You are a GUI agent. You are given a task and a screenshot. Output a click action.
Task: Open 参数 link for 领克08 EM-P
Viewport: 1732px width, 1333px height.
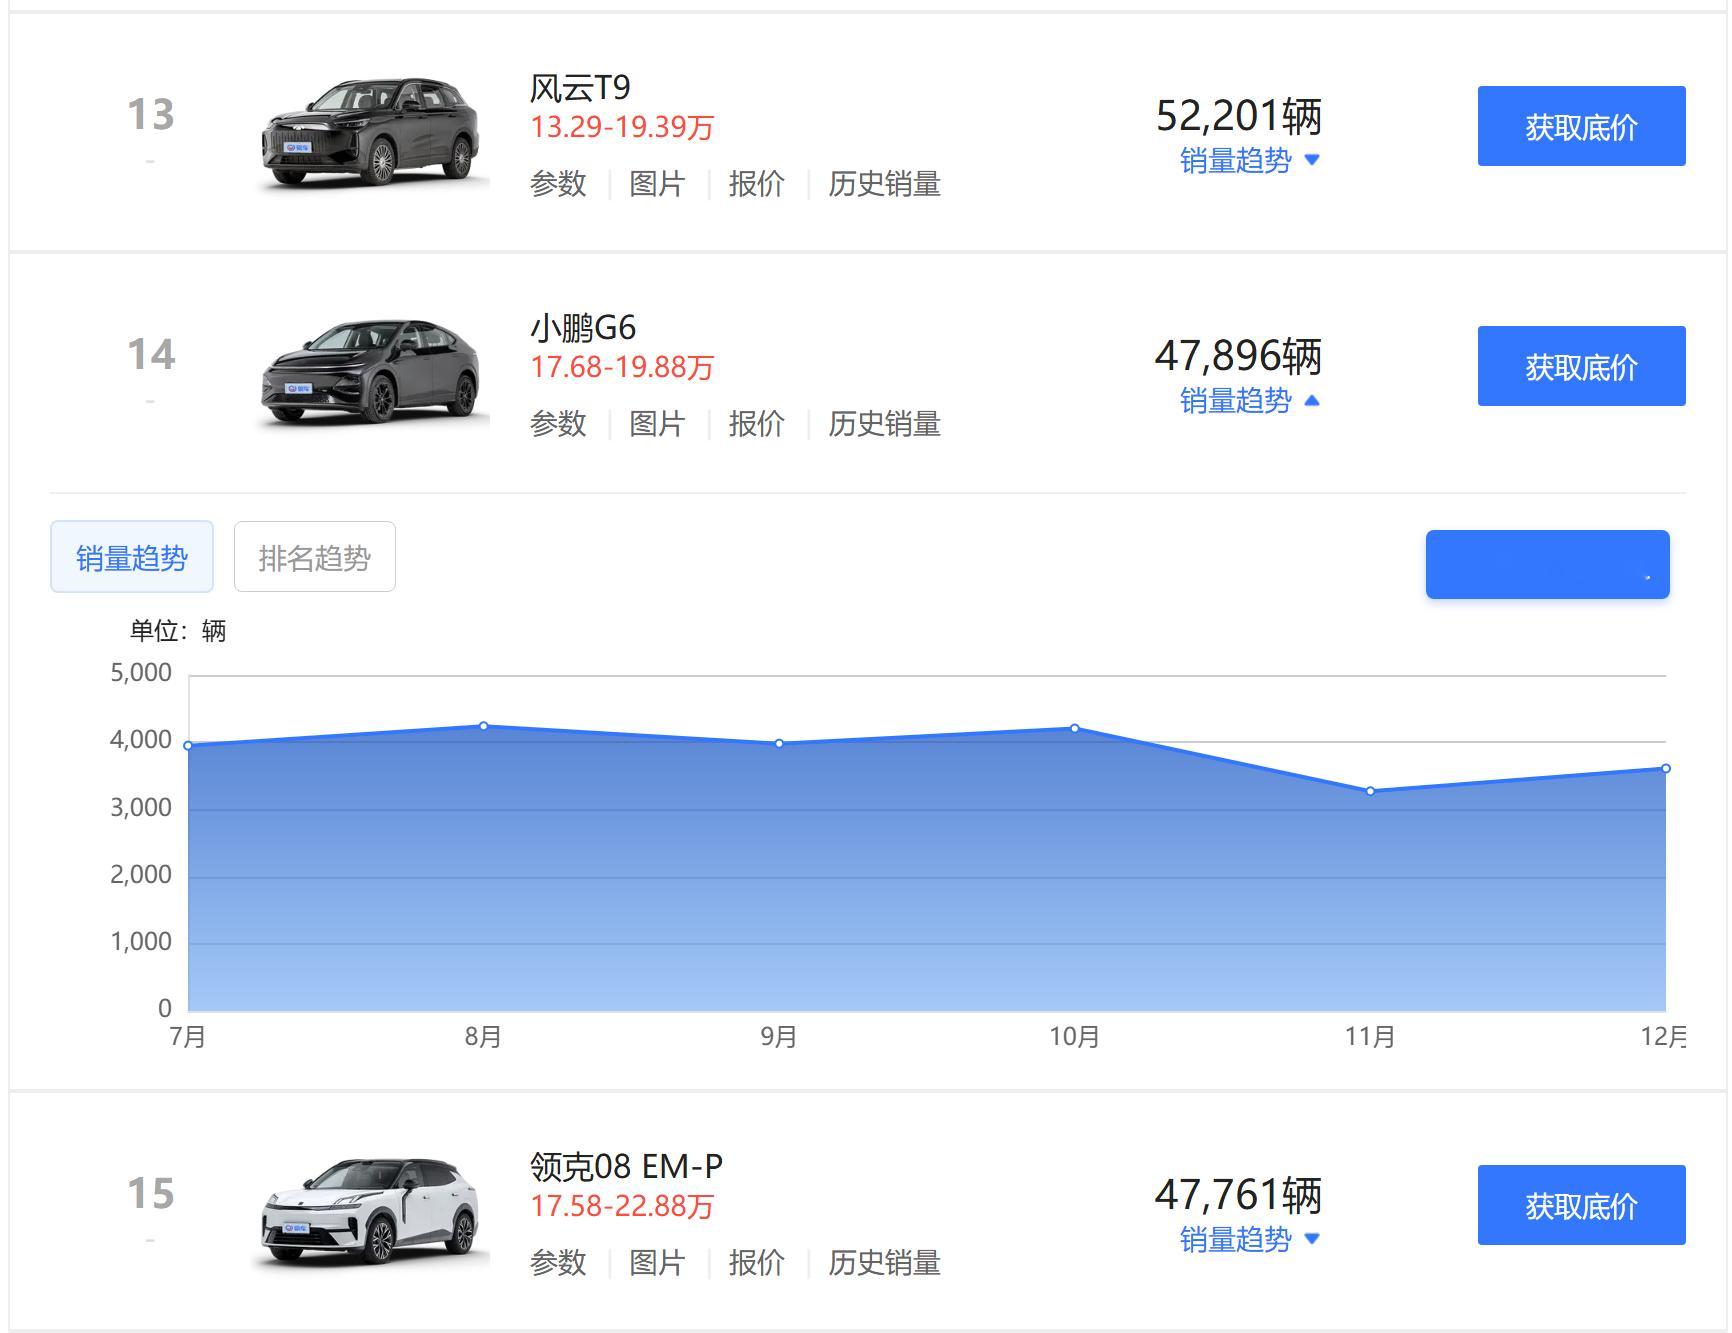558,1263
